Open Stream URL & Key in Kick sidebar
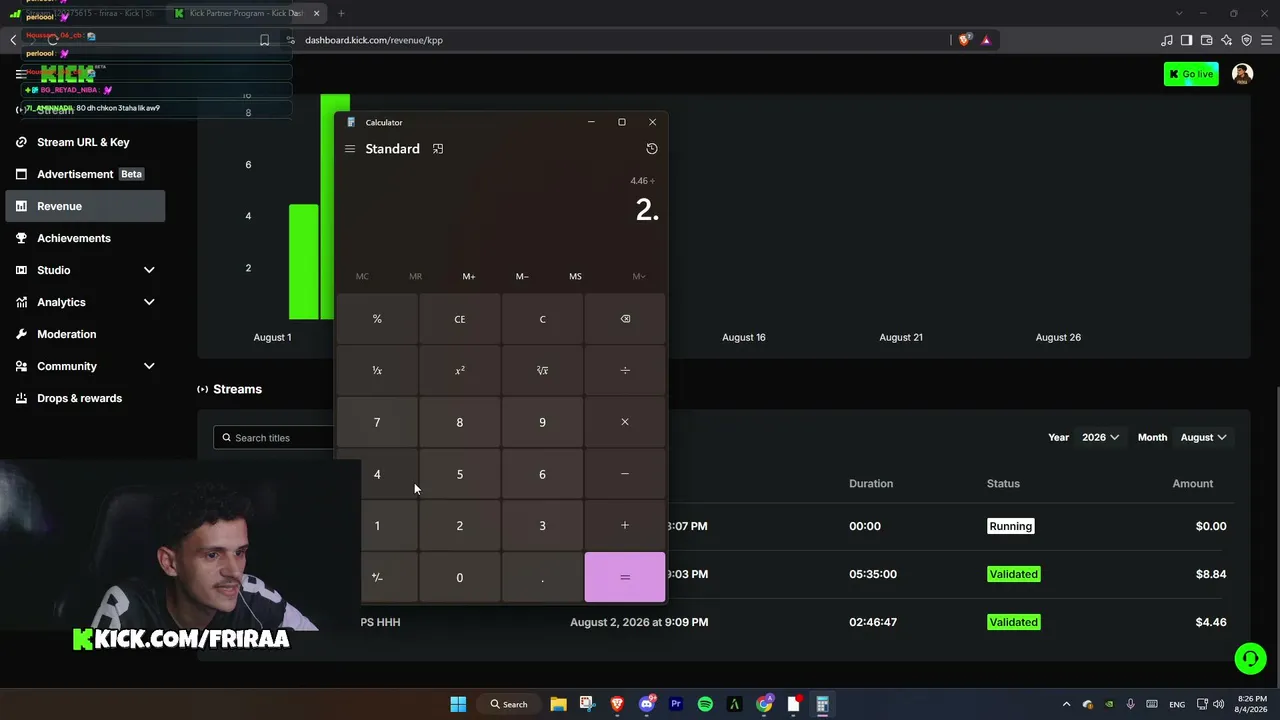 [86, 142]
